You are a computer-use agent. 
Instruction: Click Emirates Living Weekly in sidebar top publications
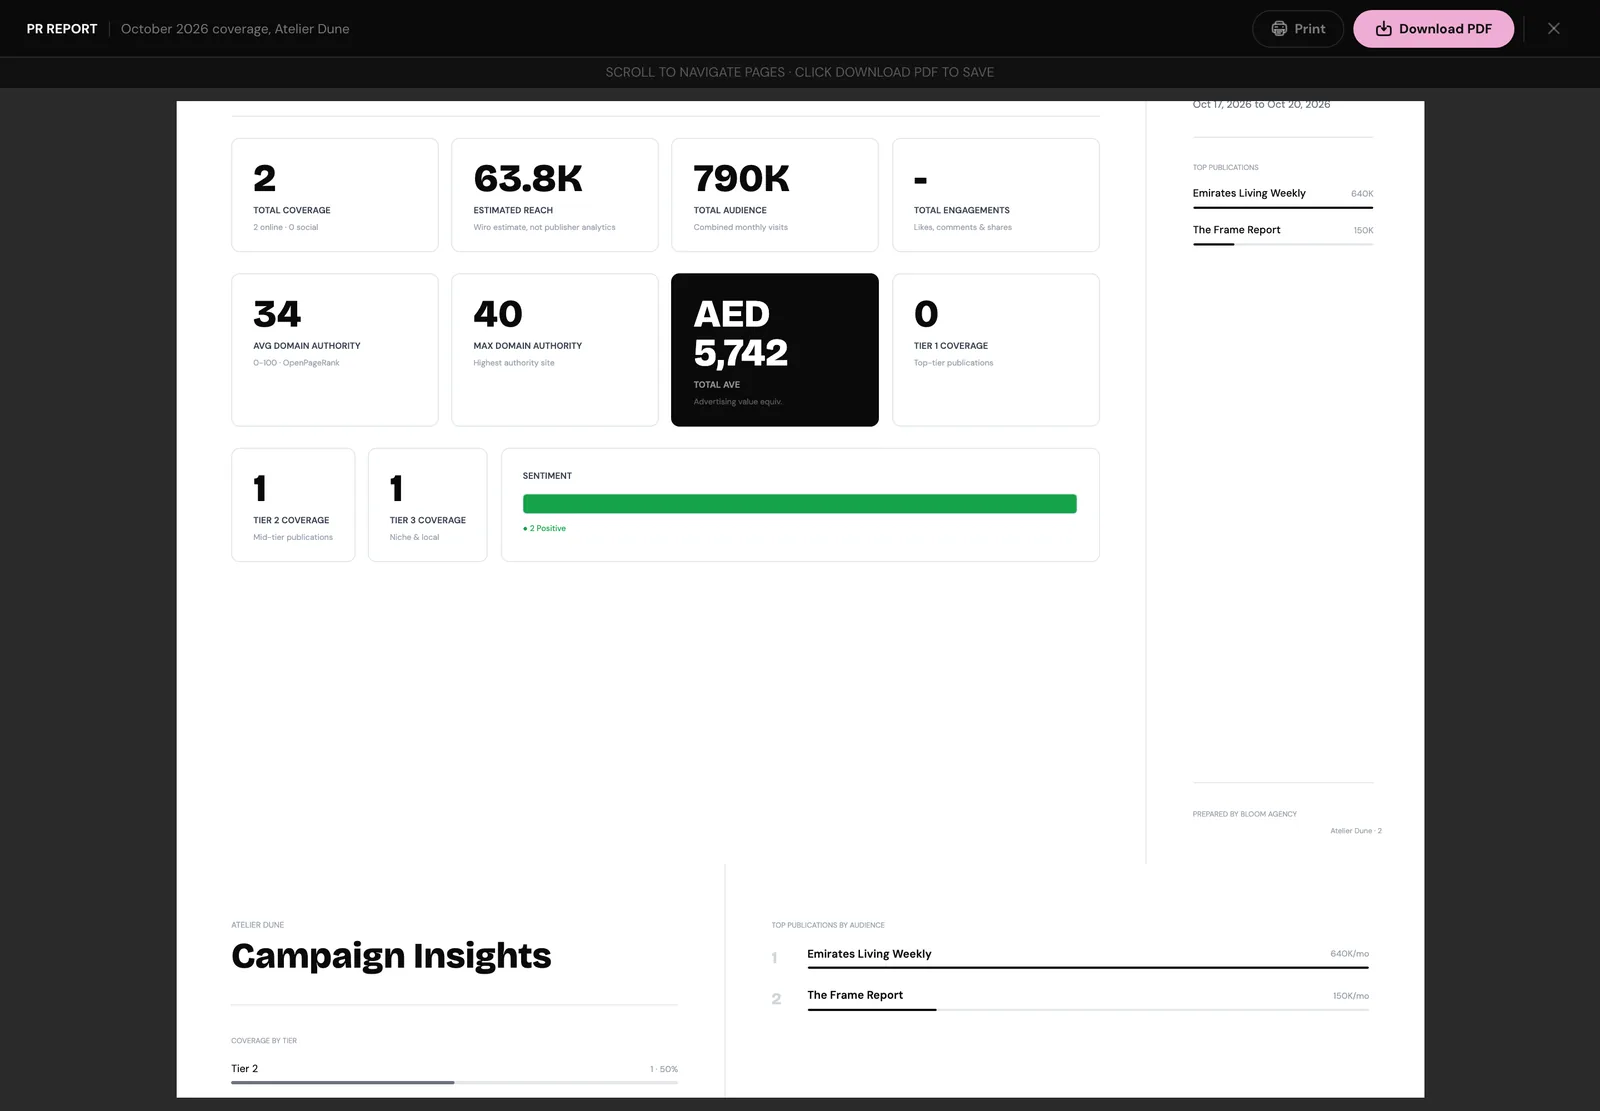(x=1249, y=193)
